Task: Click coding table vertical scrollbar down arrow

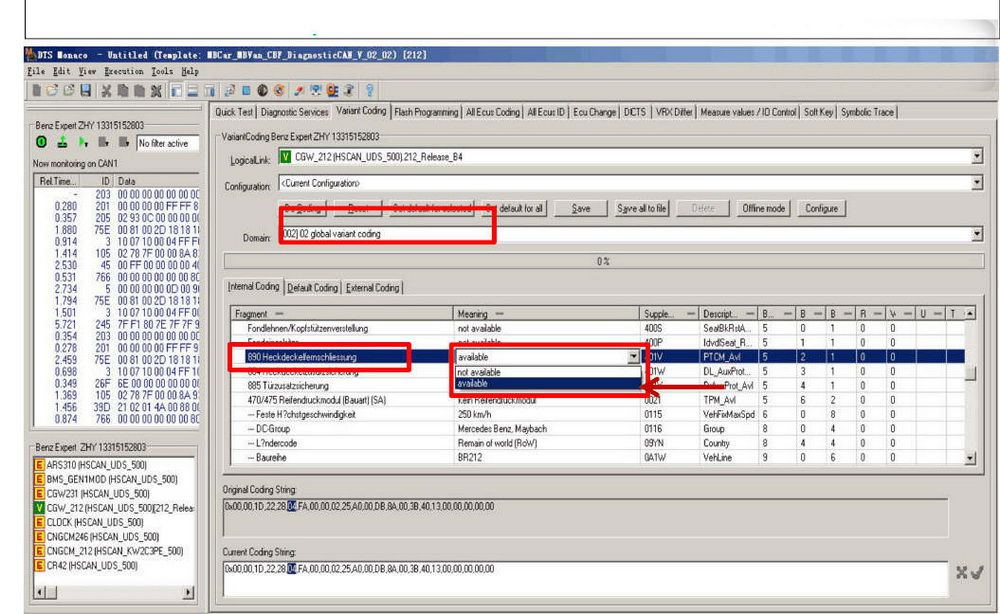Action: point(970,458)
